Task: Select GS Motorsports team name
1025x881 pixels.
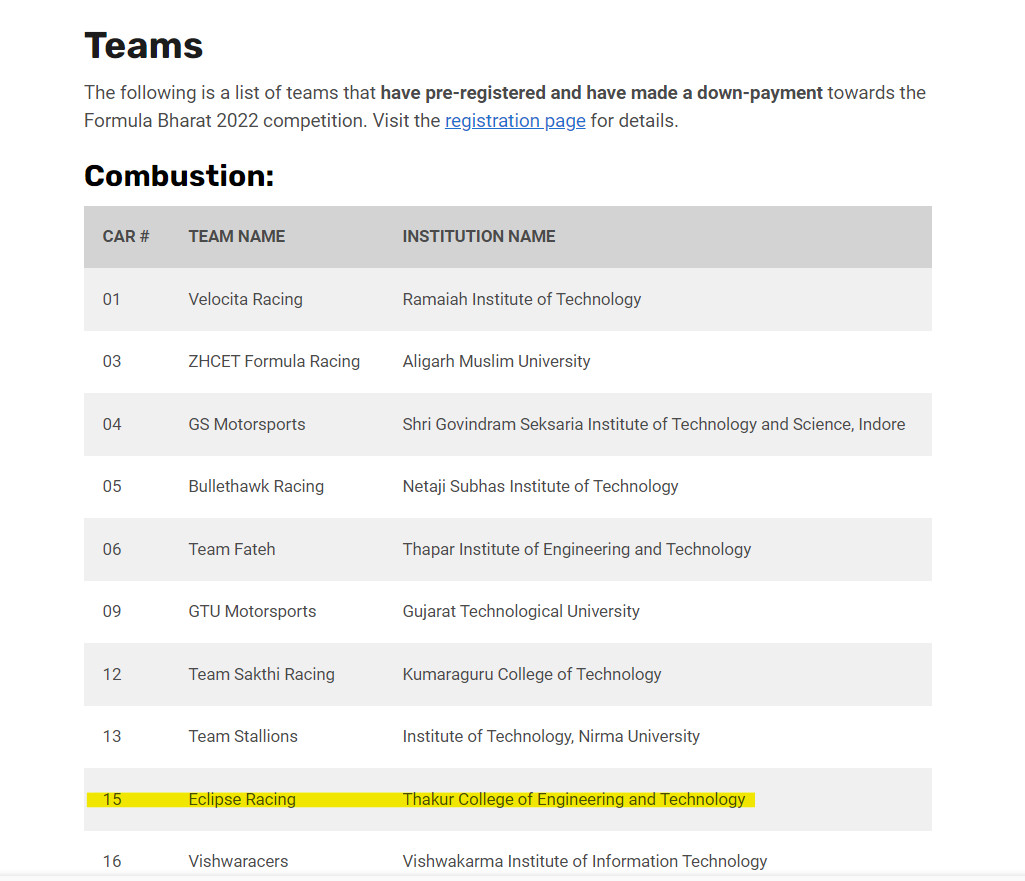Action: tap(246, 424)
